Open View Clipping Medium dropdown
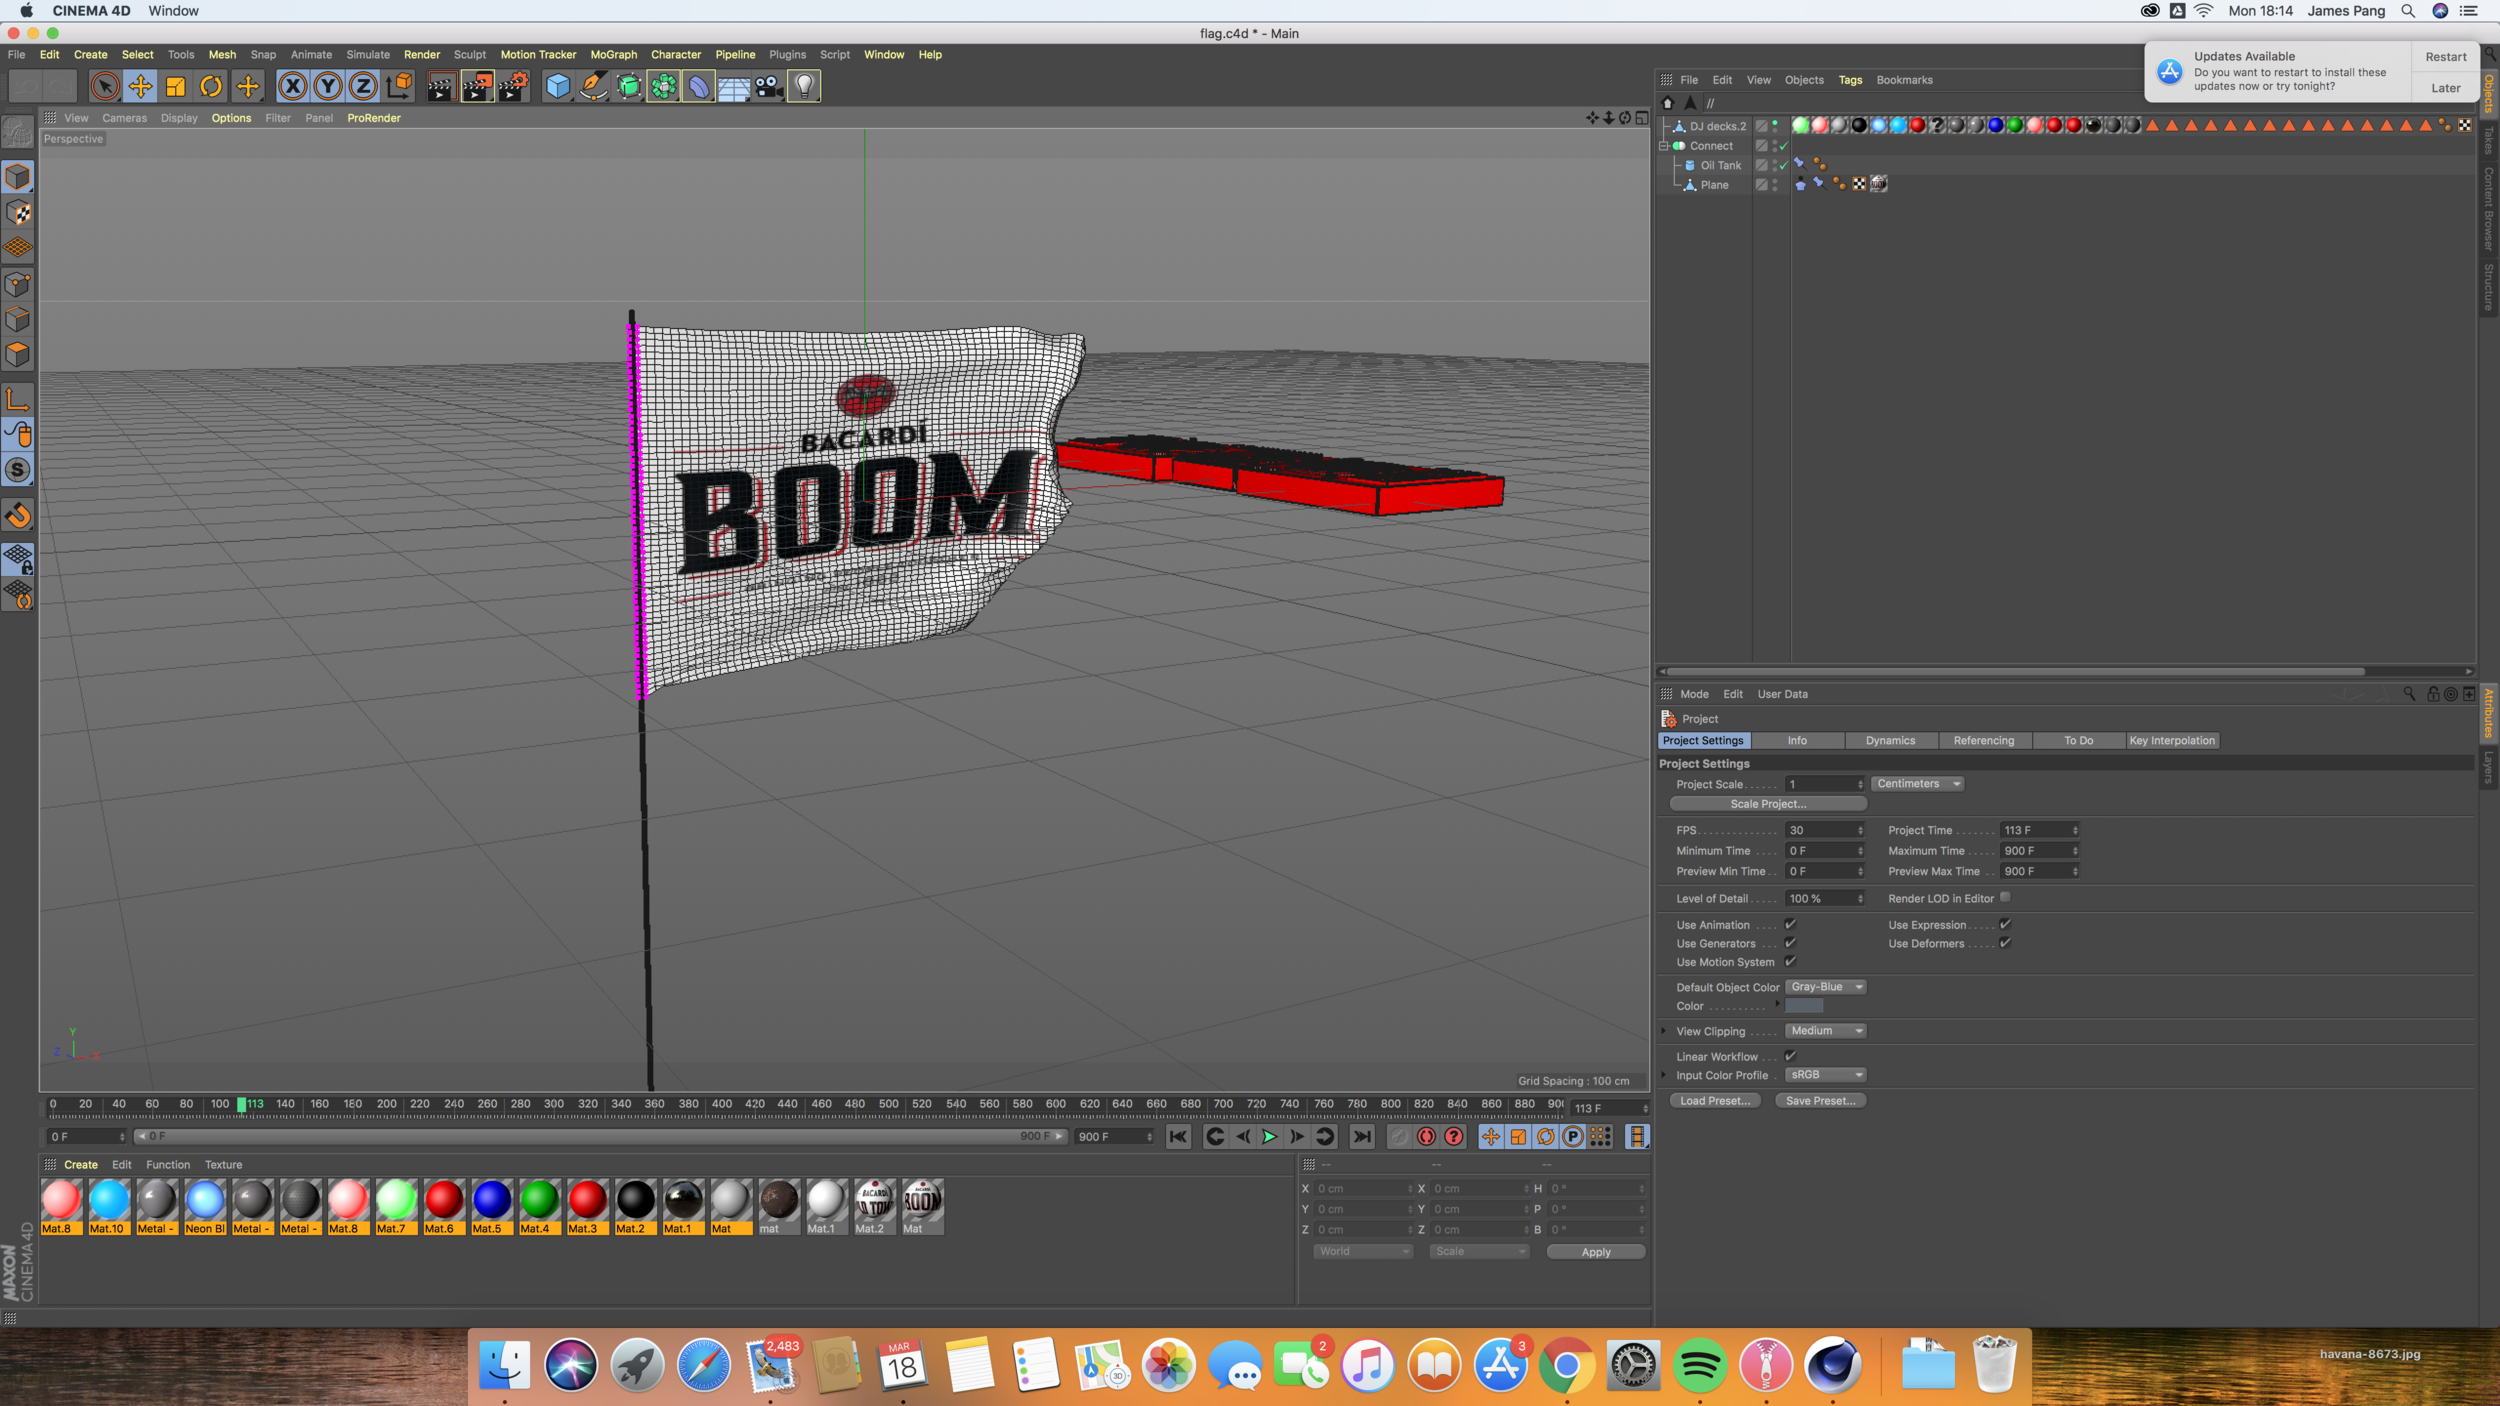The width and height of the screenshot is (2500, 1406). coord(1826,1031)
